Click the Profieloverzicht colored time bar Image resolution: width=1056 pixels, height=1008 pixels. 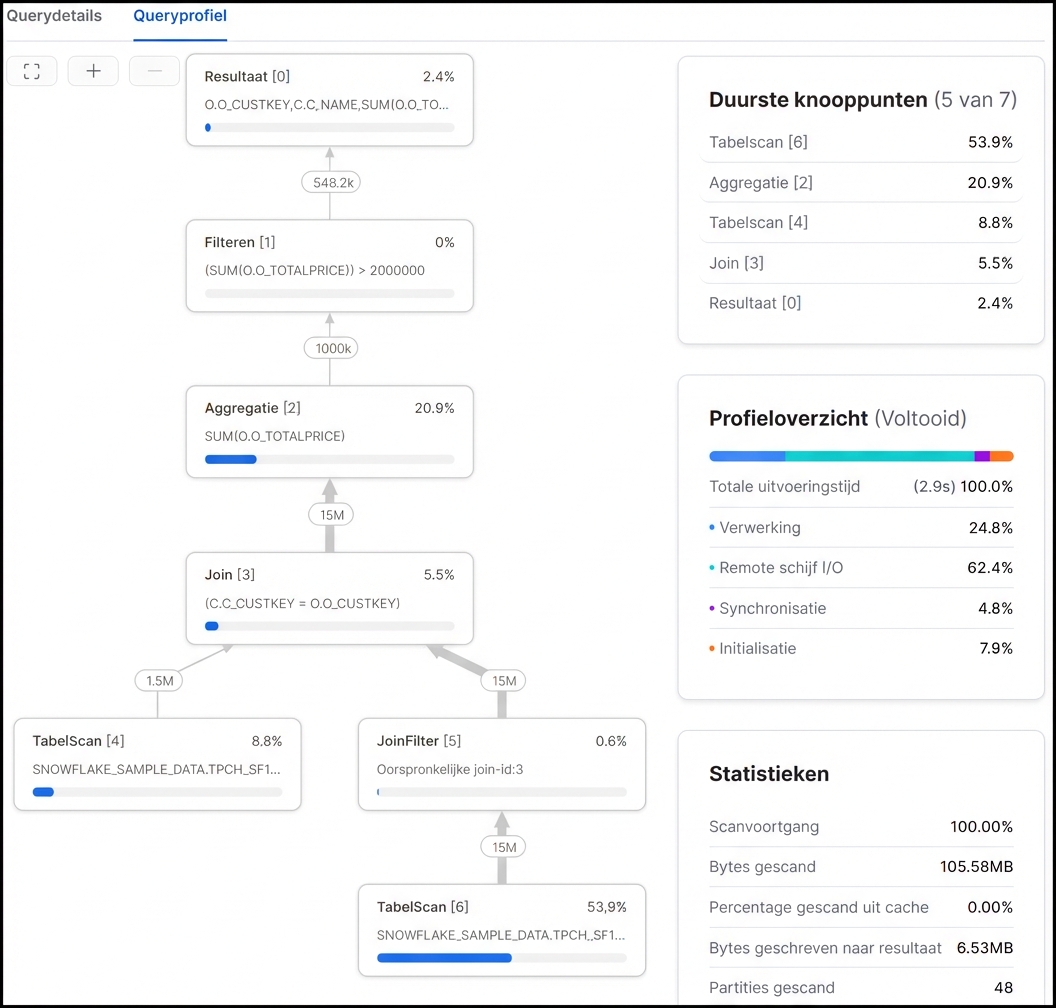(861, 456)
